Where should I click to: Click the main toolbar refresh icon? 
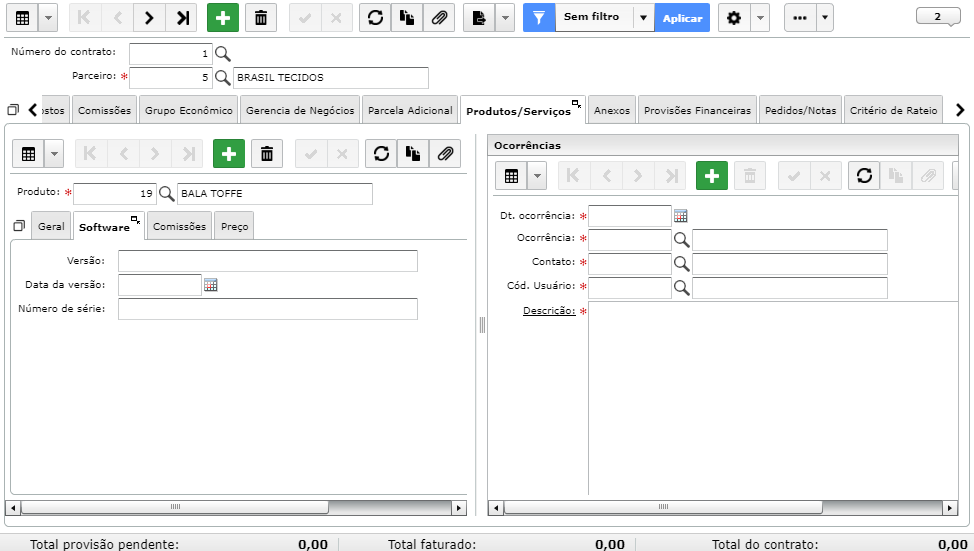click(x=375, y=18)
